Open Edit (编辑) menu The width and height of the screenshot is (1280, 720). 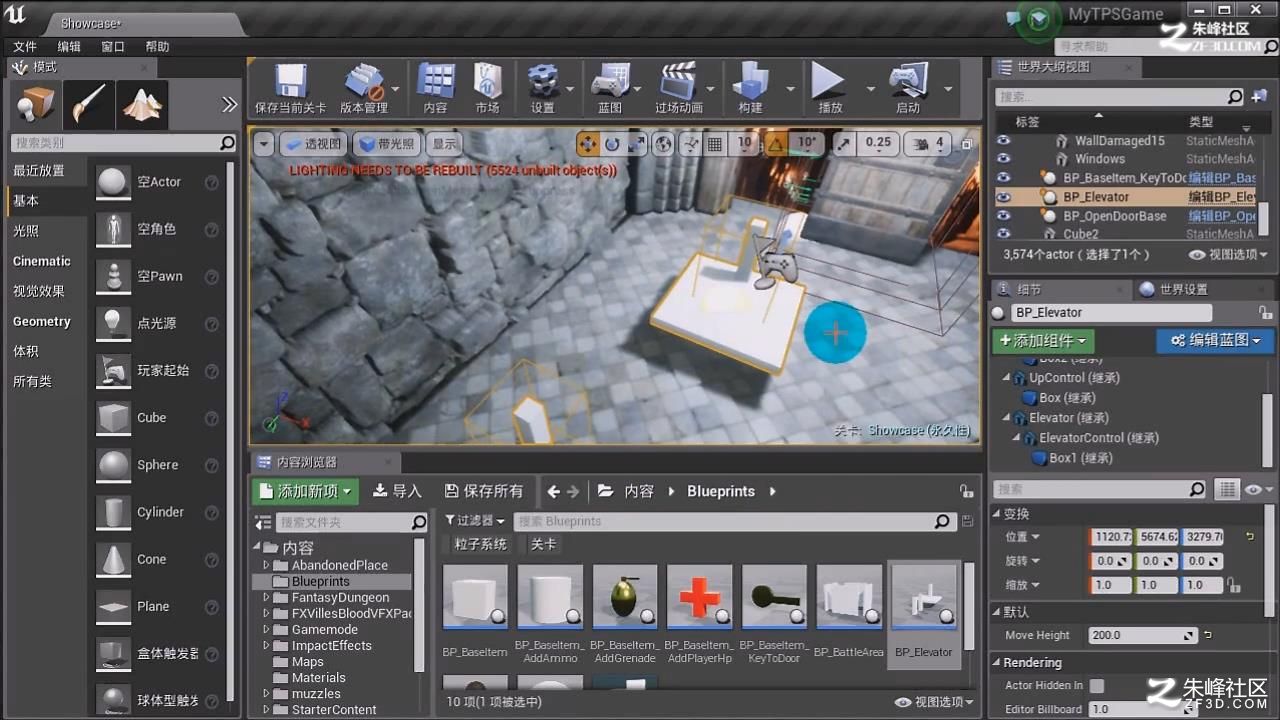click(x=69, y=47)
